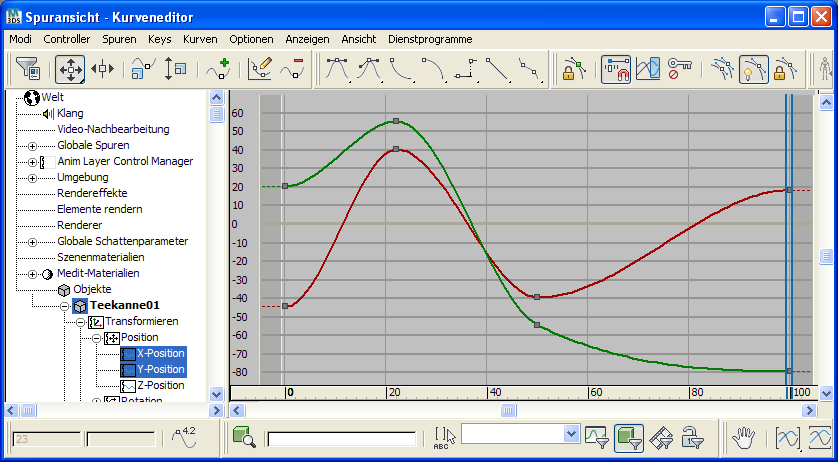Select Video-Nachbearbeitung in tree
The width and height of the screenshot is (838, 462).
click(113, 129)
